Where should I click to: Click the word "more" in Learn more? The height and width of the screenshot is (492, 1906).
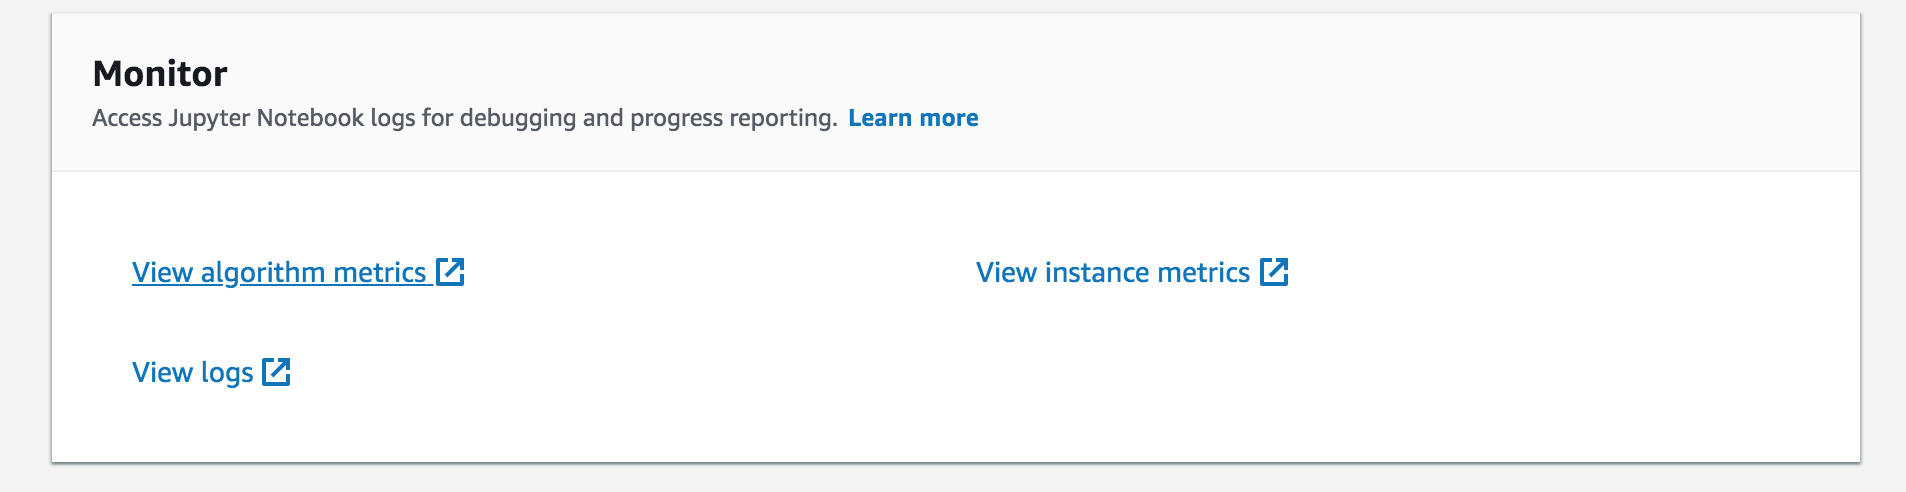(949, 118)
